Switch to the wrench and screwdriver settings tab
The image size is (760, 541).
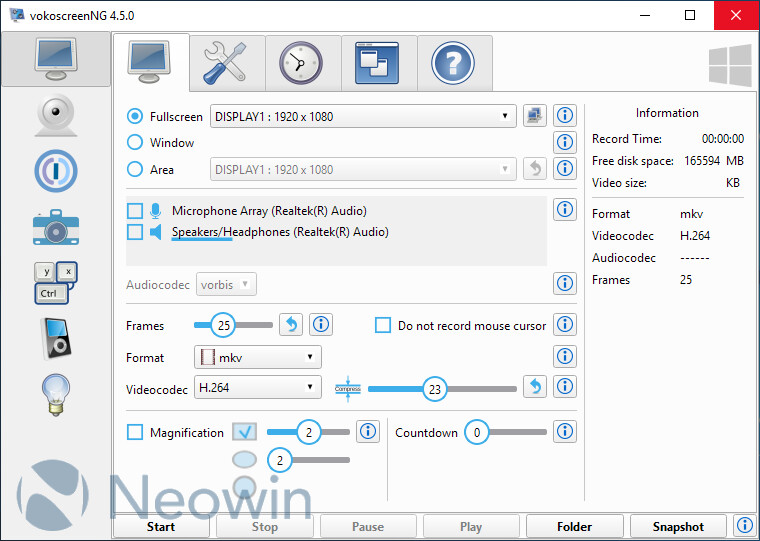click(227, 63)
